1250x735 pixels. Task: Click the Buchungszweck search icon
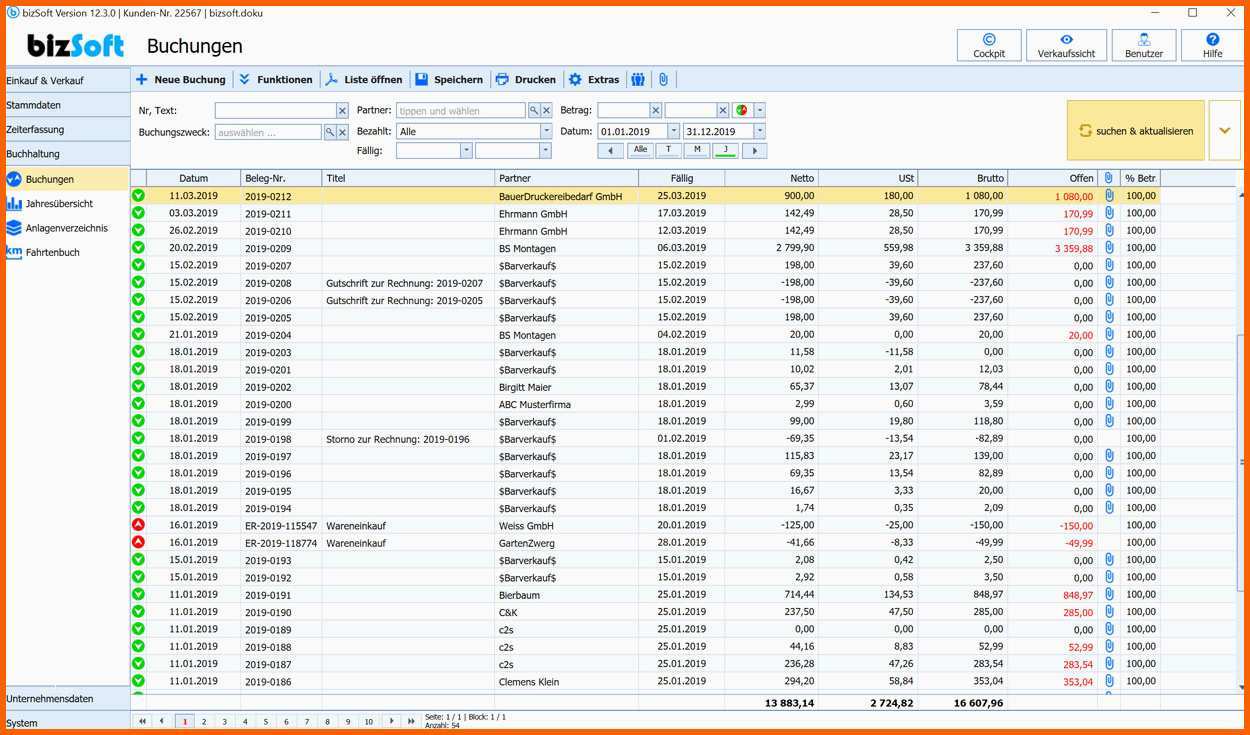coord(329,132)
